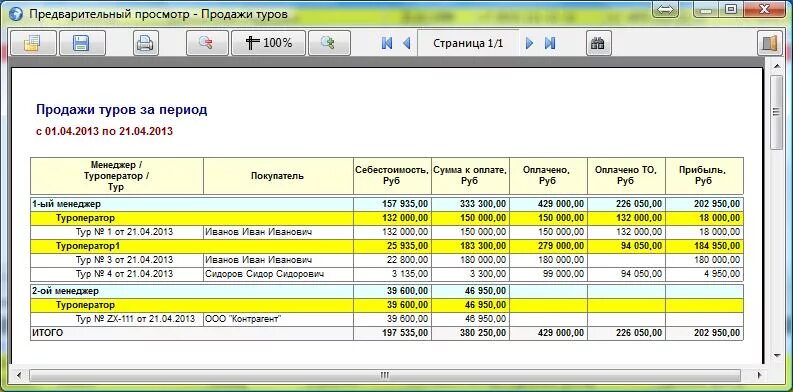The image size is (793, 392).
Task: Zoom in with the magnifier plus icon
Action: (x=329, y=43)
